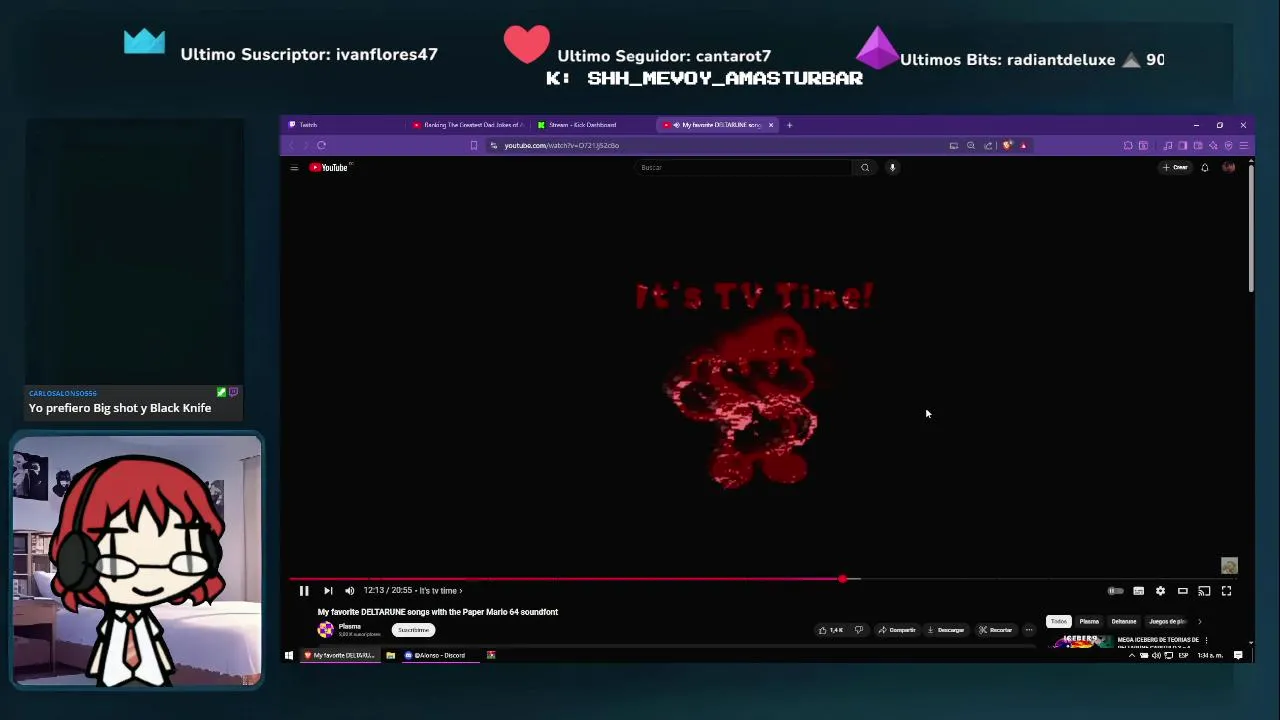Image resolution: width=1280 pixels, height=720 pixels.
Task: Open the YouTube hamburger guide menu
Action: coord(294,168)
